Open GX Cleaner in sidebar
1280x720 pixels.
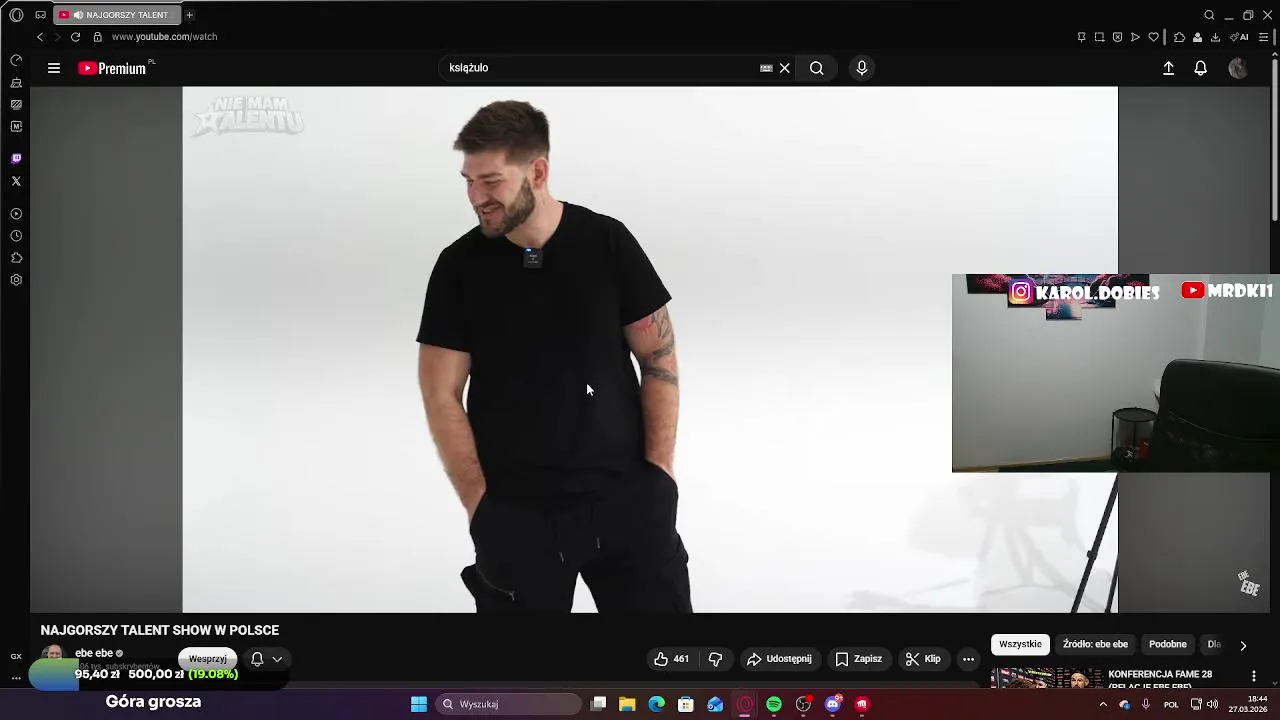pos(16,83)
